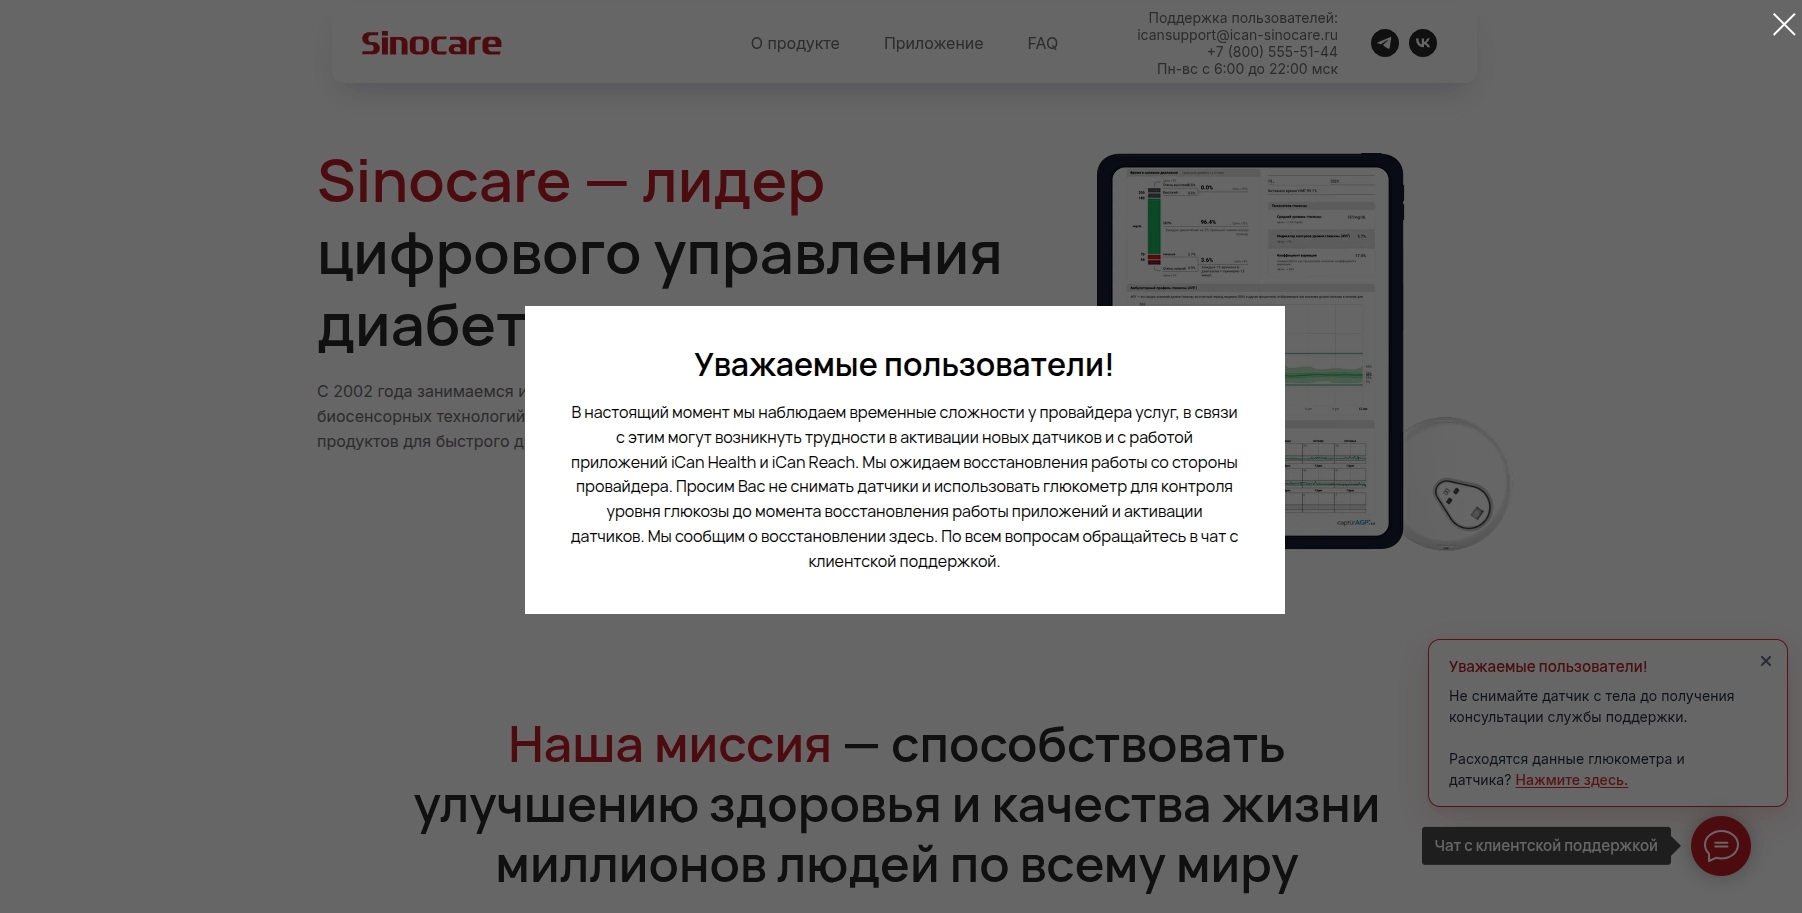Screen dimensions: 1802x913
Task: Dismiss the small notification with its X
Action: [1766, 661]
